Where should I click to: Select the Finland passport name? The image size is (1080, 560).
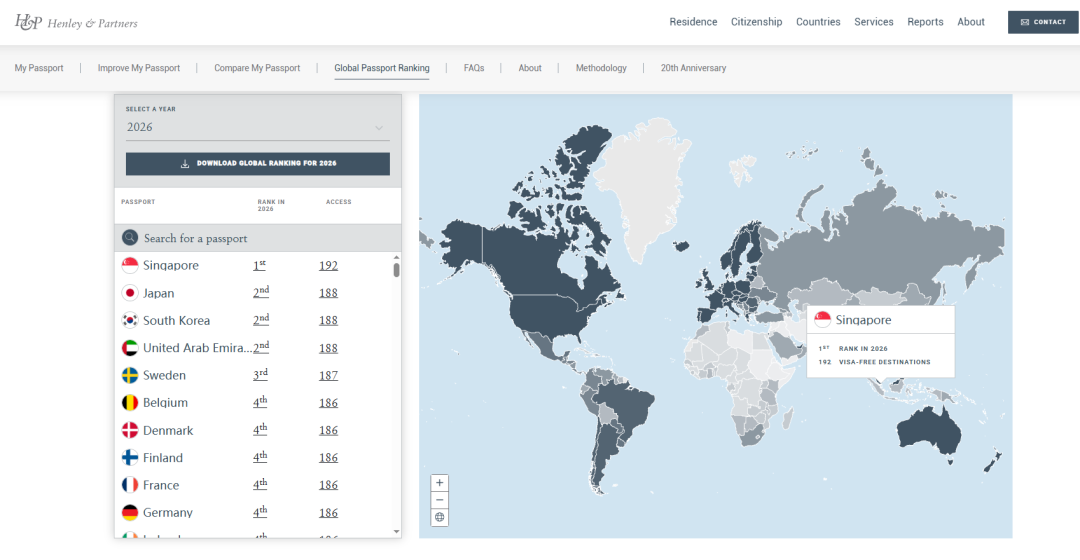pos(163,458)
